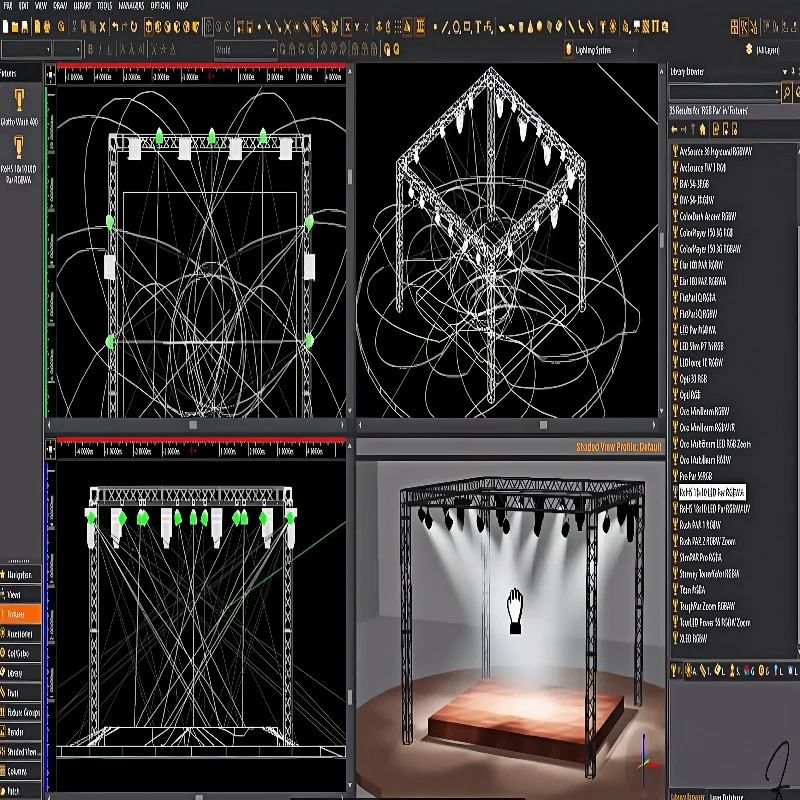Click the top-left viewport horizontal scrollbar thumb

pyautogui.click(x=193, y=424)
